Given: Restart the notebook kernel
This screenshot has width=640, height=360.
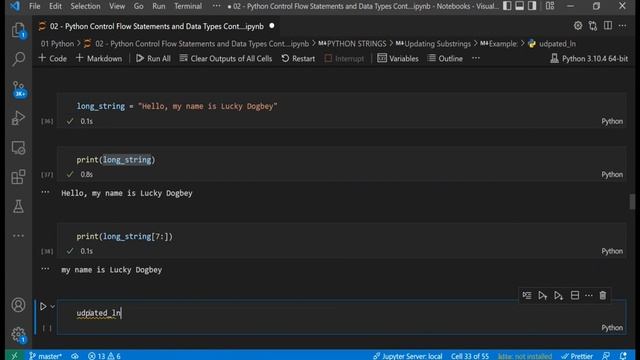Looking at the screenshot, I should [x=298, y=58].
